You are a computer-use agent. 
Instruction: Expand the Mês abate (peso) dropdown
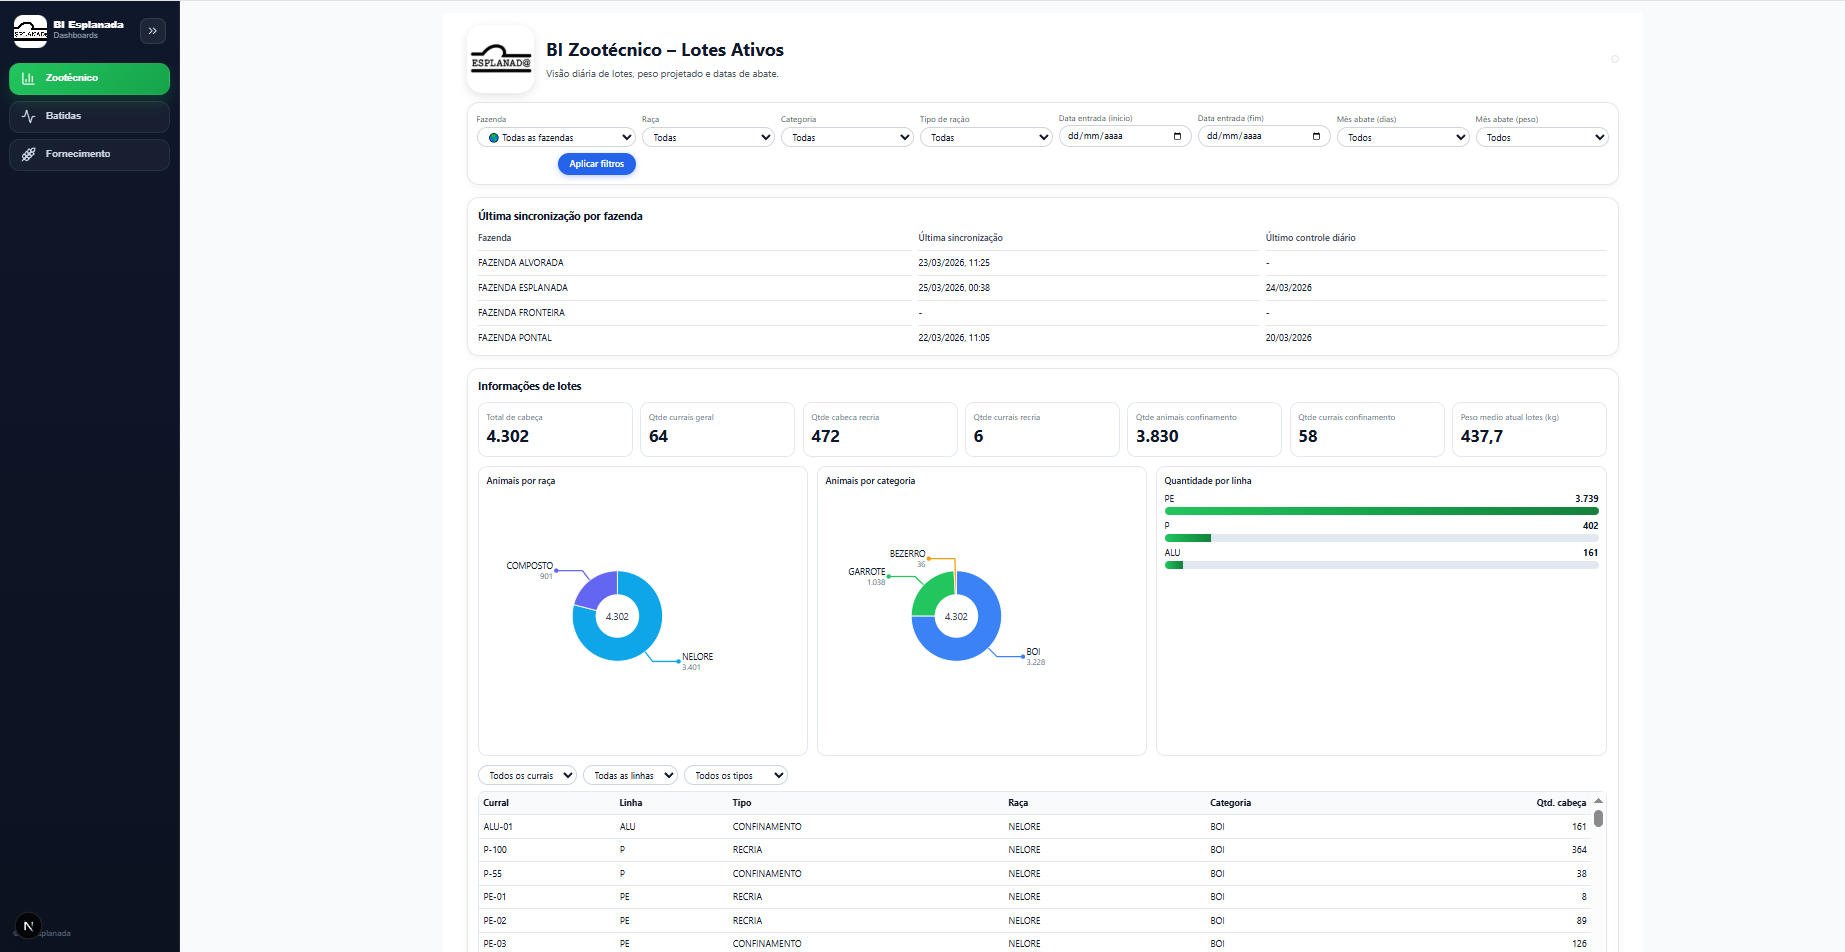coord(1542,138)
